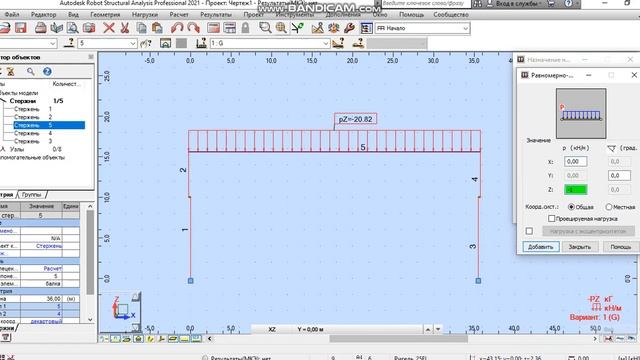The height and width of the screenshot is (360, 640).
Task: Click the Undo arrow icon
Action: click(177, 28)
